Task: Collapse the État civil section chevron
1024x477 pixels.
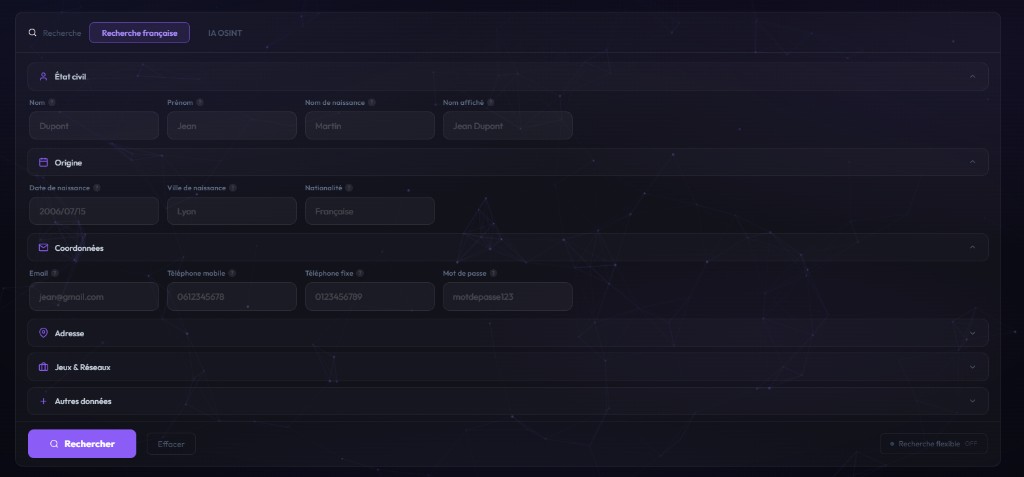Action: point(972,76)
